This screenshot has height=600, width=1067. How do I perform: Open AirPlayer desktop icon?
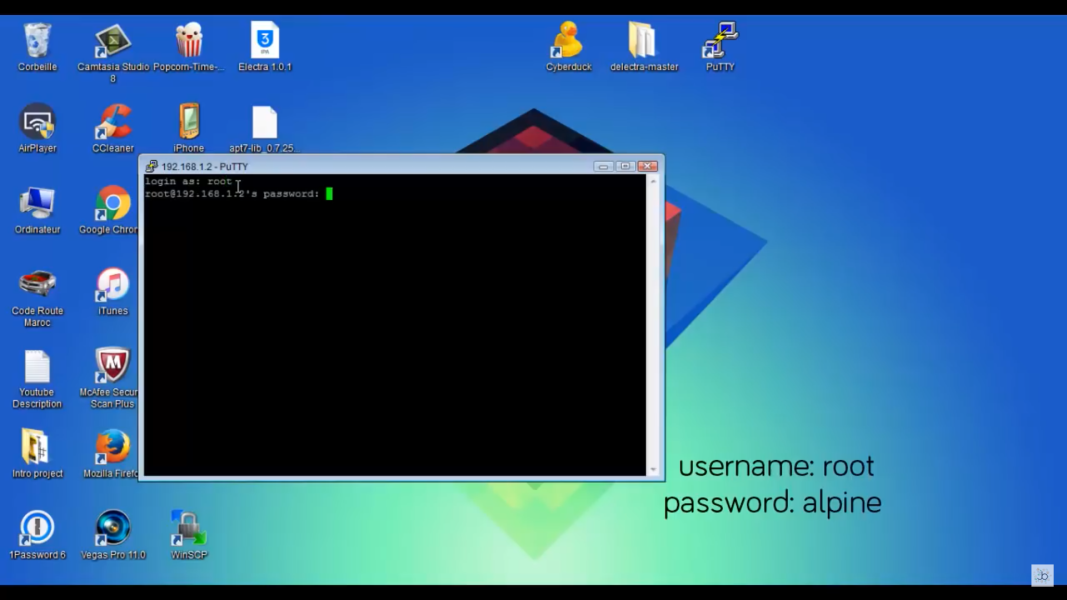pos(37,123)
